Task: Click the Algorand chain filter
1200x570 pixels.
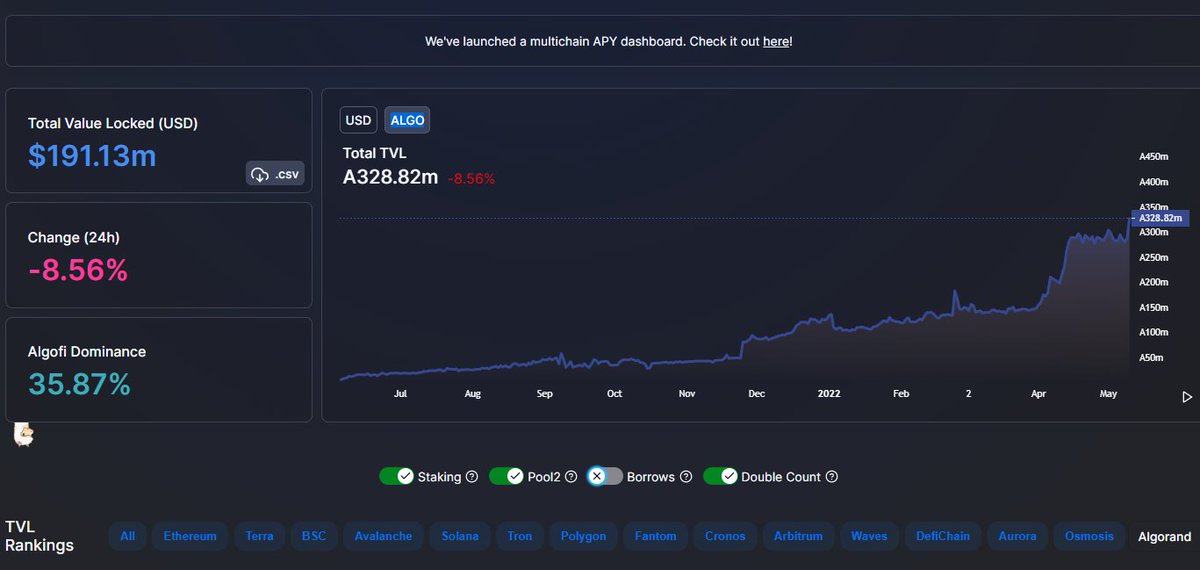Action: (x=1165, y=537)
